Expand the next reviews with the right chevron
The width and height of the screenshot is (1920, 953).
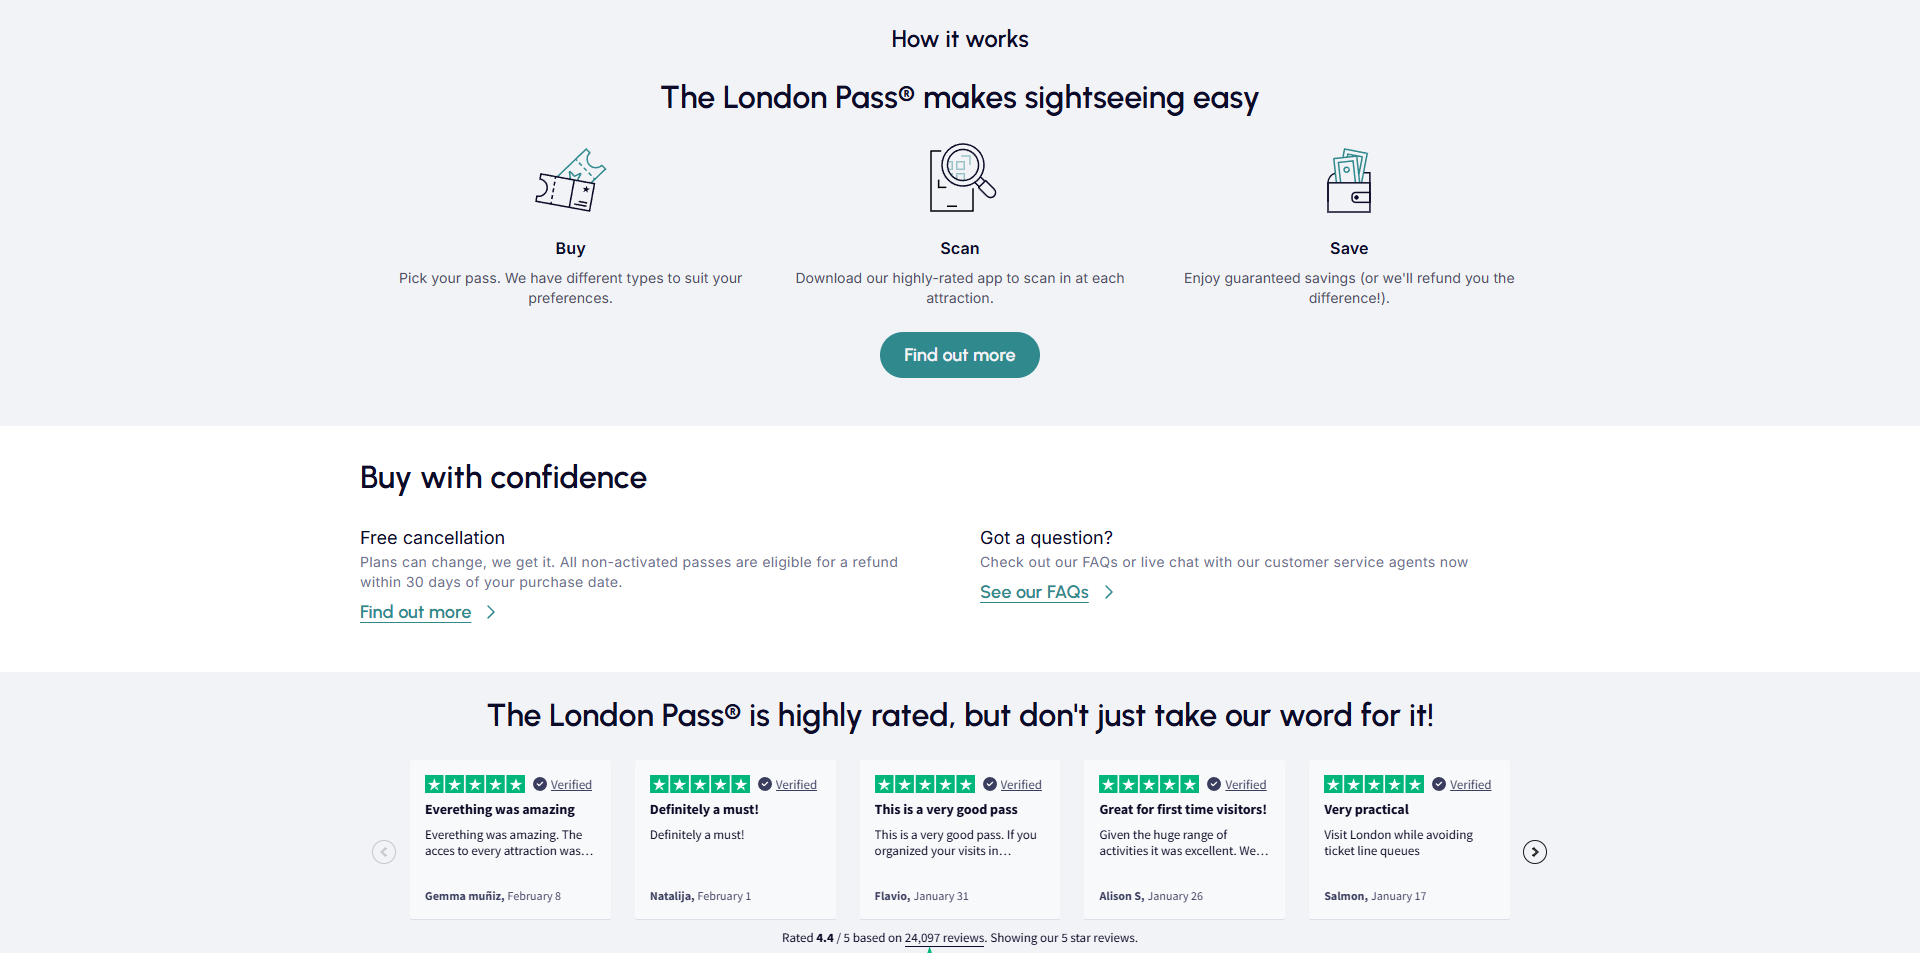tap(1534, 851)
